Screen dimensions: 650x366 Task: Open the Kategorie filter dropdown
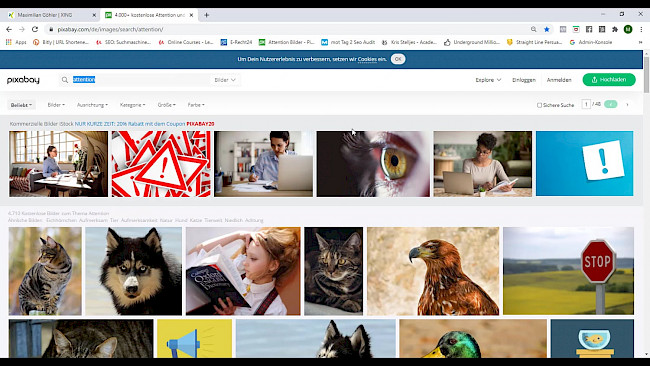pyautogui.click(x=133, y=105)
